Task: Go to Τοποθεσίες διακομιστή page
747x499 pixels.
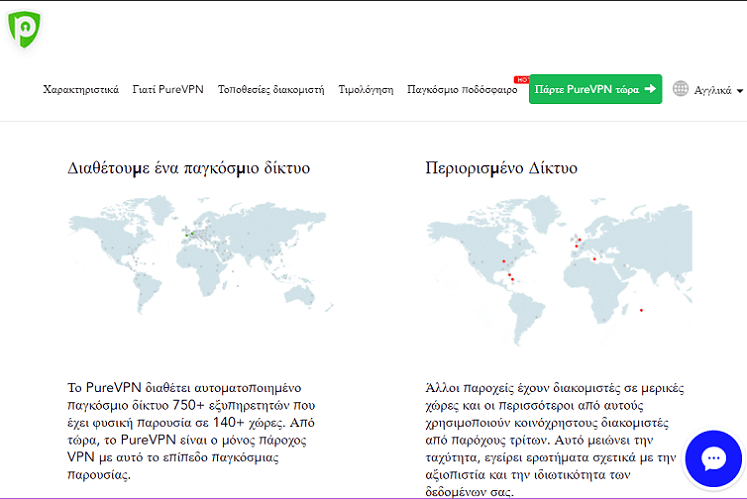Action: click(x=271, y=90)
